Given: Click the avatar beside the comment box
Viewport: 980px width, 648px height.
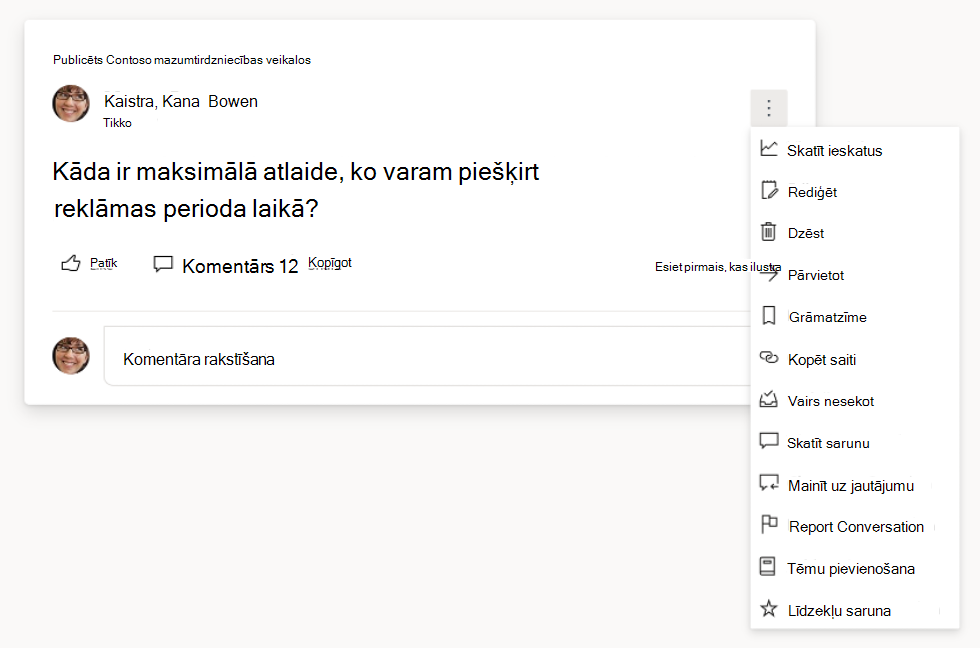Looking at the screenshot, I should click(71, 356).
